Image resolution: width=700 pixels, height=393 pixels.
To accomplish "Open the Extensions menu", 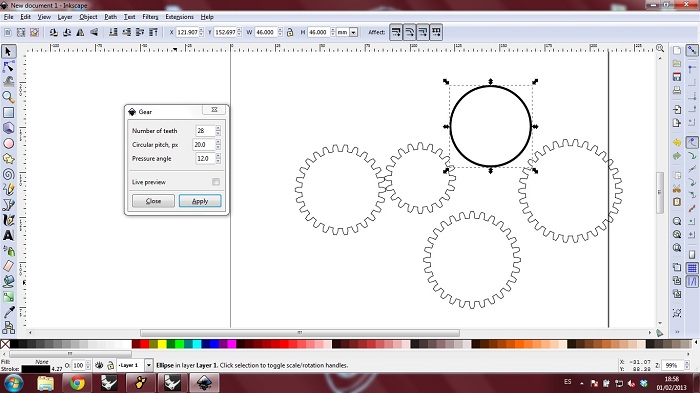I will pyautogui.click(x=179, y=17).
